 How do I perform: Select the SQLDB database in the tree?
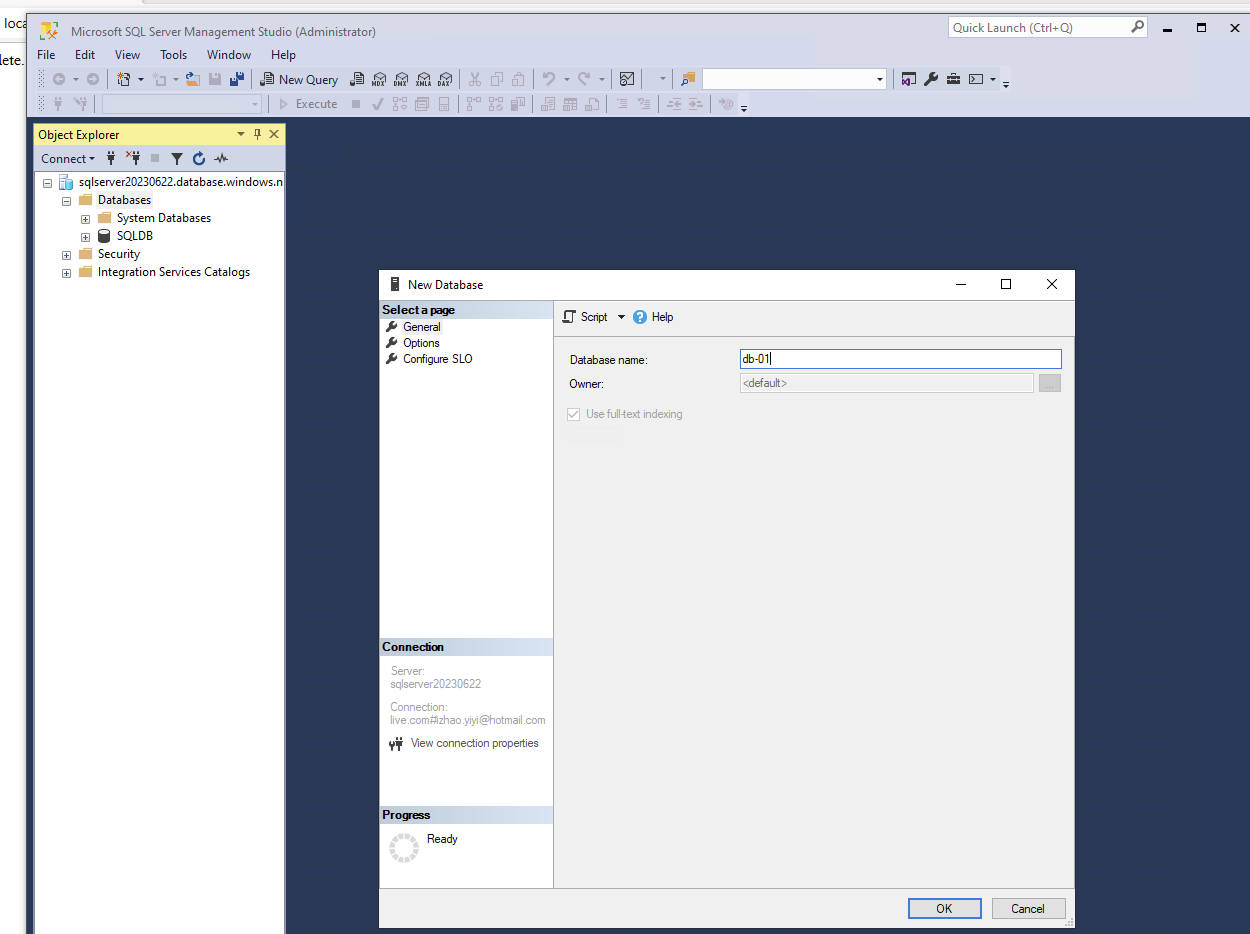(134, 236)
